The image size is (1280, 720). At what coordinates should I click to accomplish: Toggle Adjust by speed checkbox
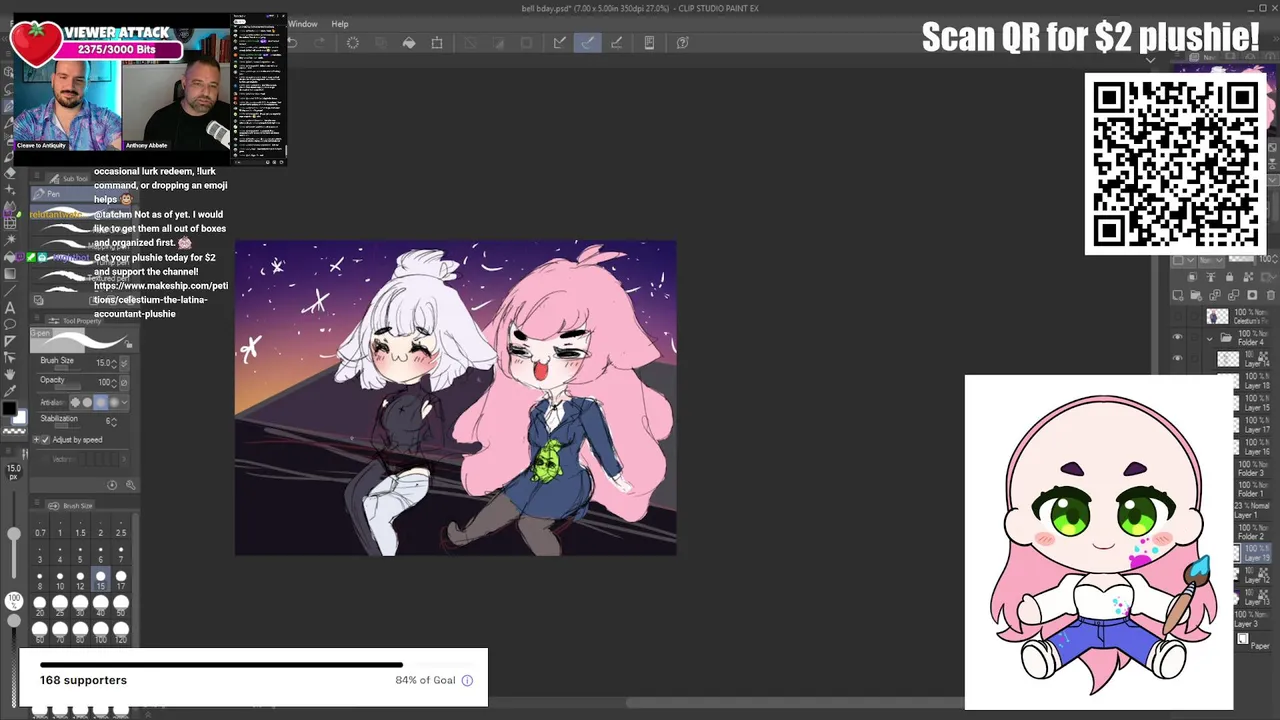(46, 440)
